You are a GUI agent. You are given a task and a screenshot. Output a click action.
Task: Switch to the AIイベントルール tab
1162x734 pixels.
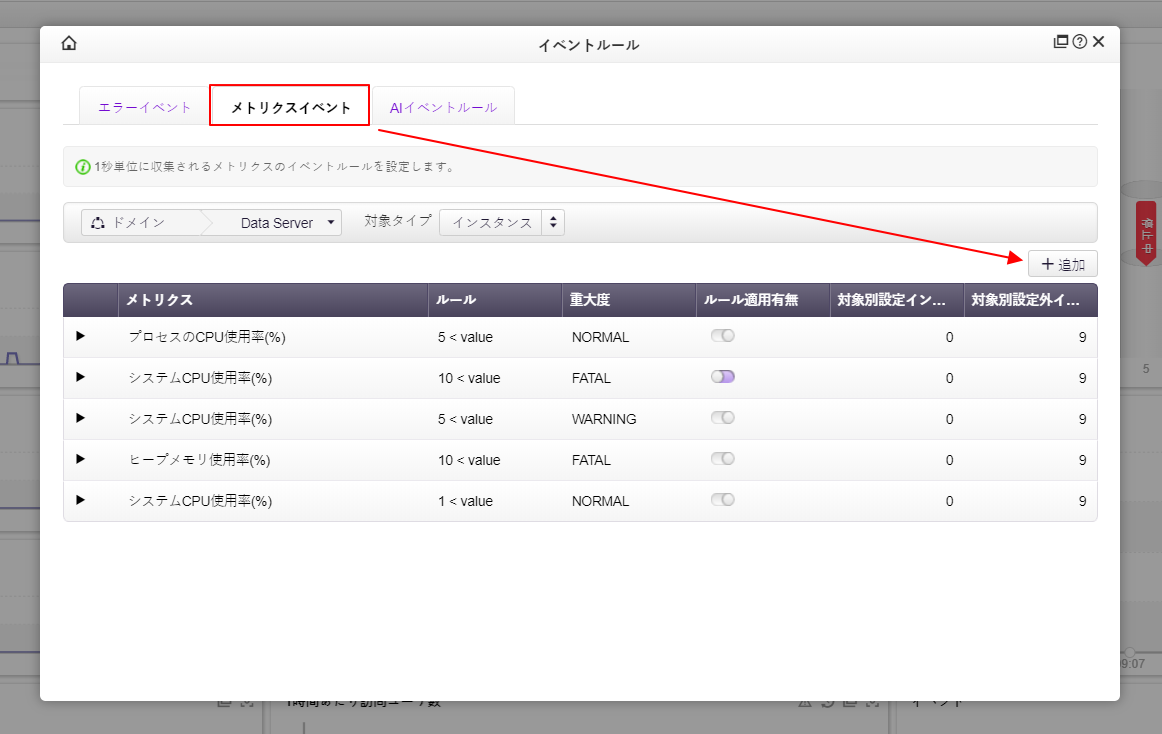pyautogui.click(x=443, y=107)
